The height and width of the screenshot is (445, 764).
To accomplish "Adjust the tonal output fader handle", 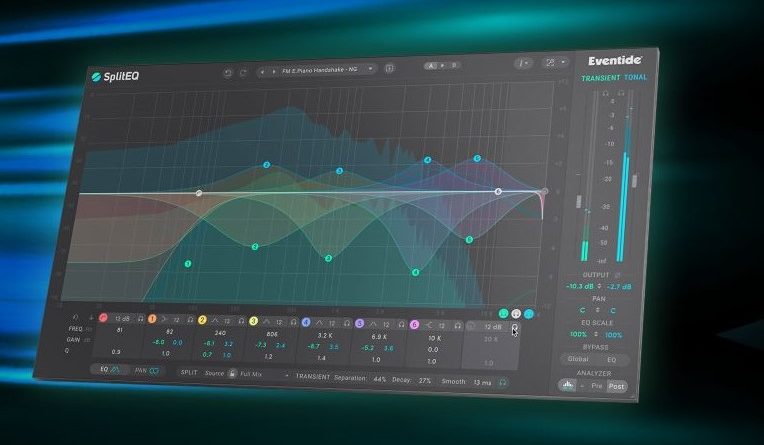I will tap(634, 180).
